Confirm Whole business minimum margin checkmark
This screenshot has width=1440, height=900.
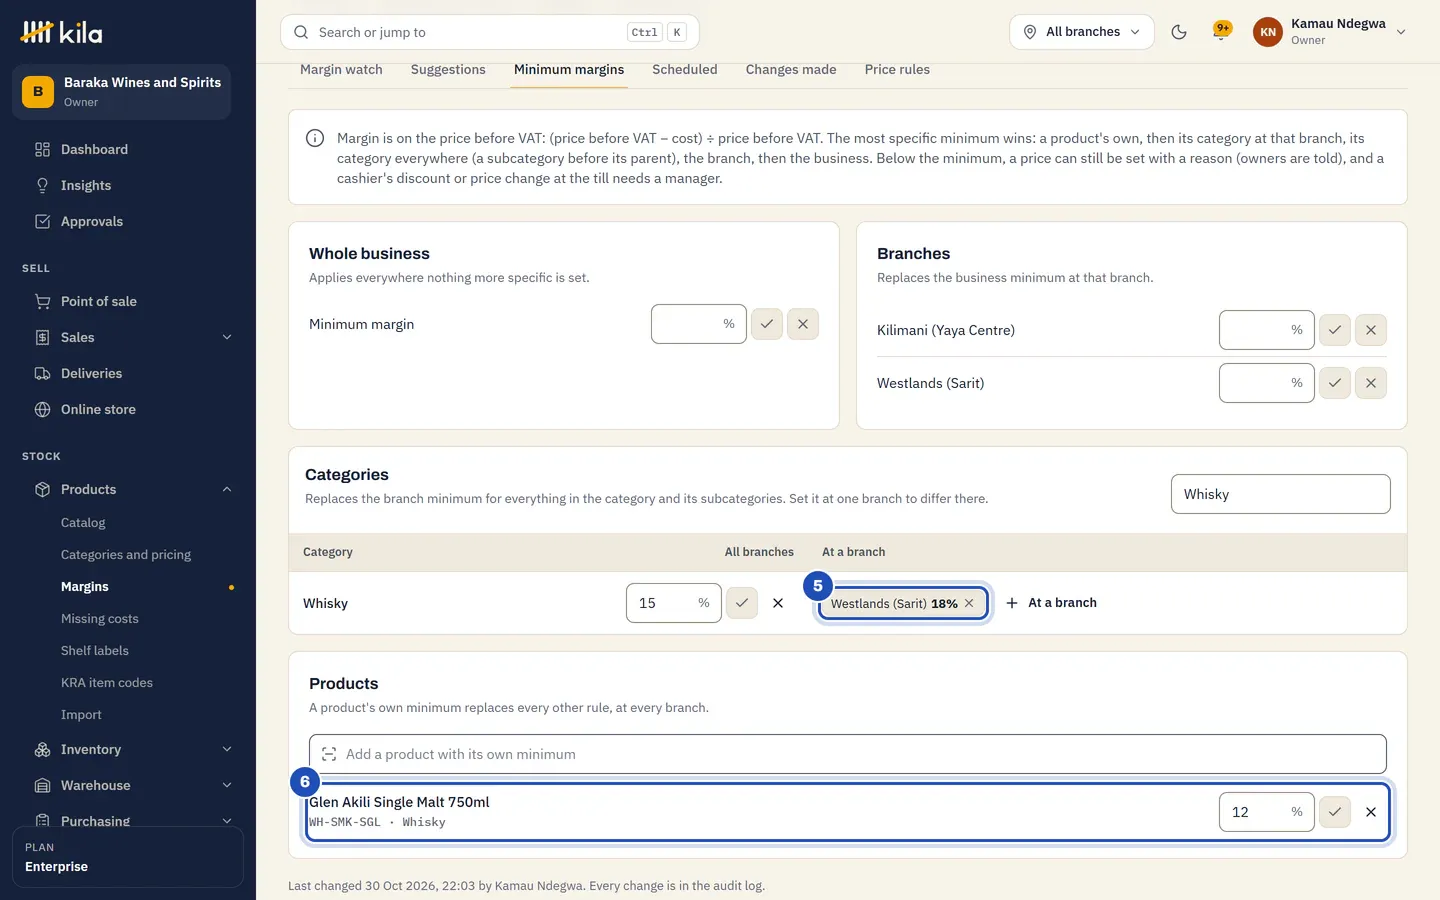pos(767,324)
